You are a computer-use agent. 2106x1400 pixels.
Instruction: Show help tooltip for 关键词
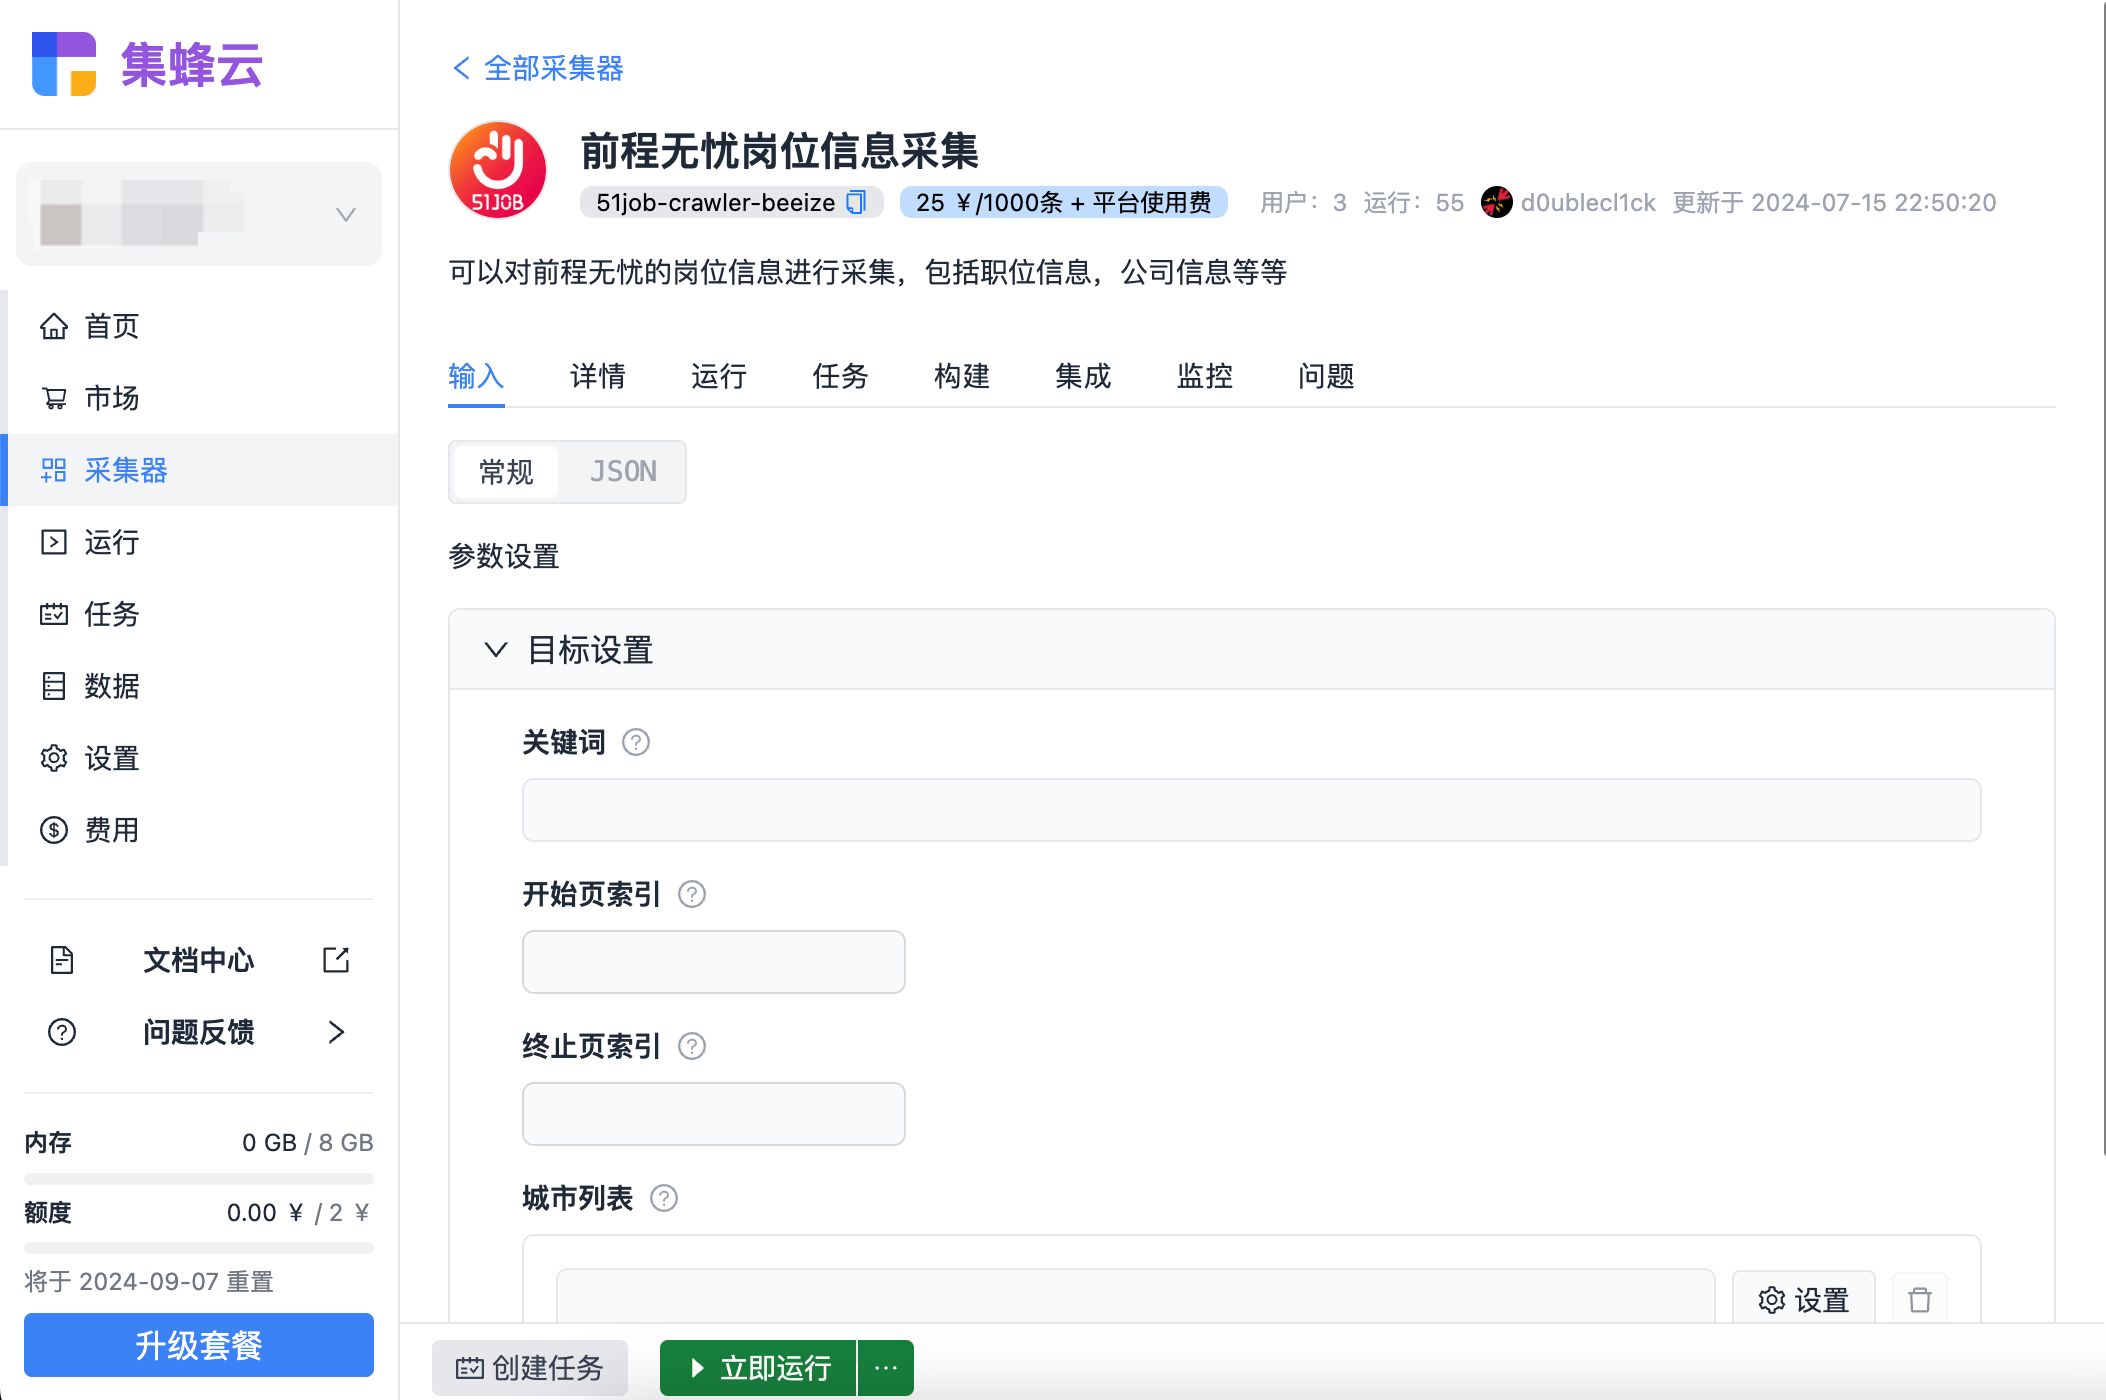(636, 742)
